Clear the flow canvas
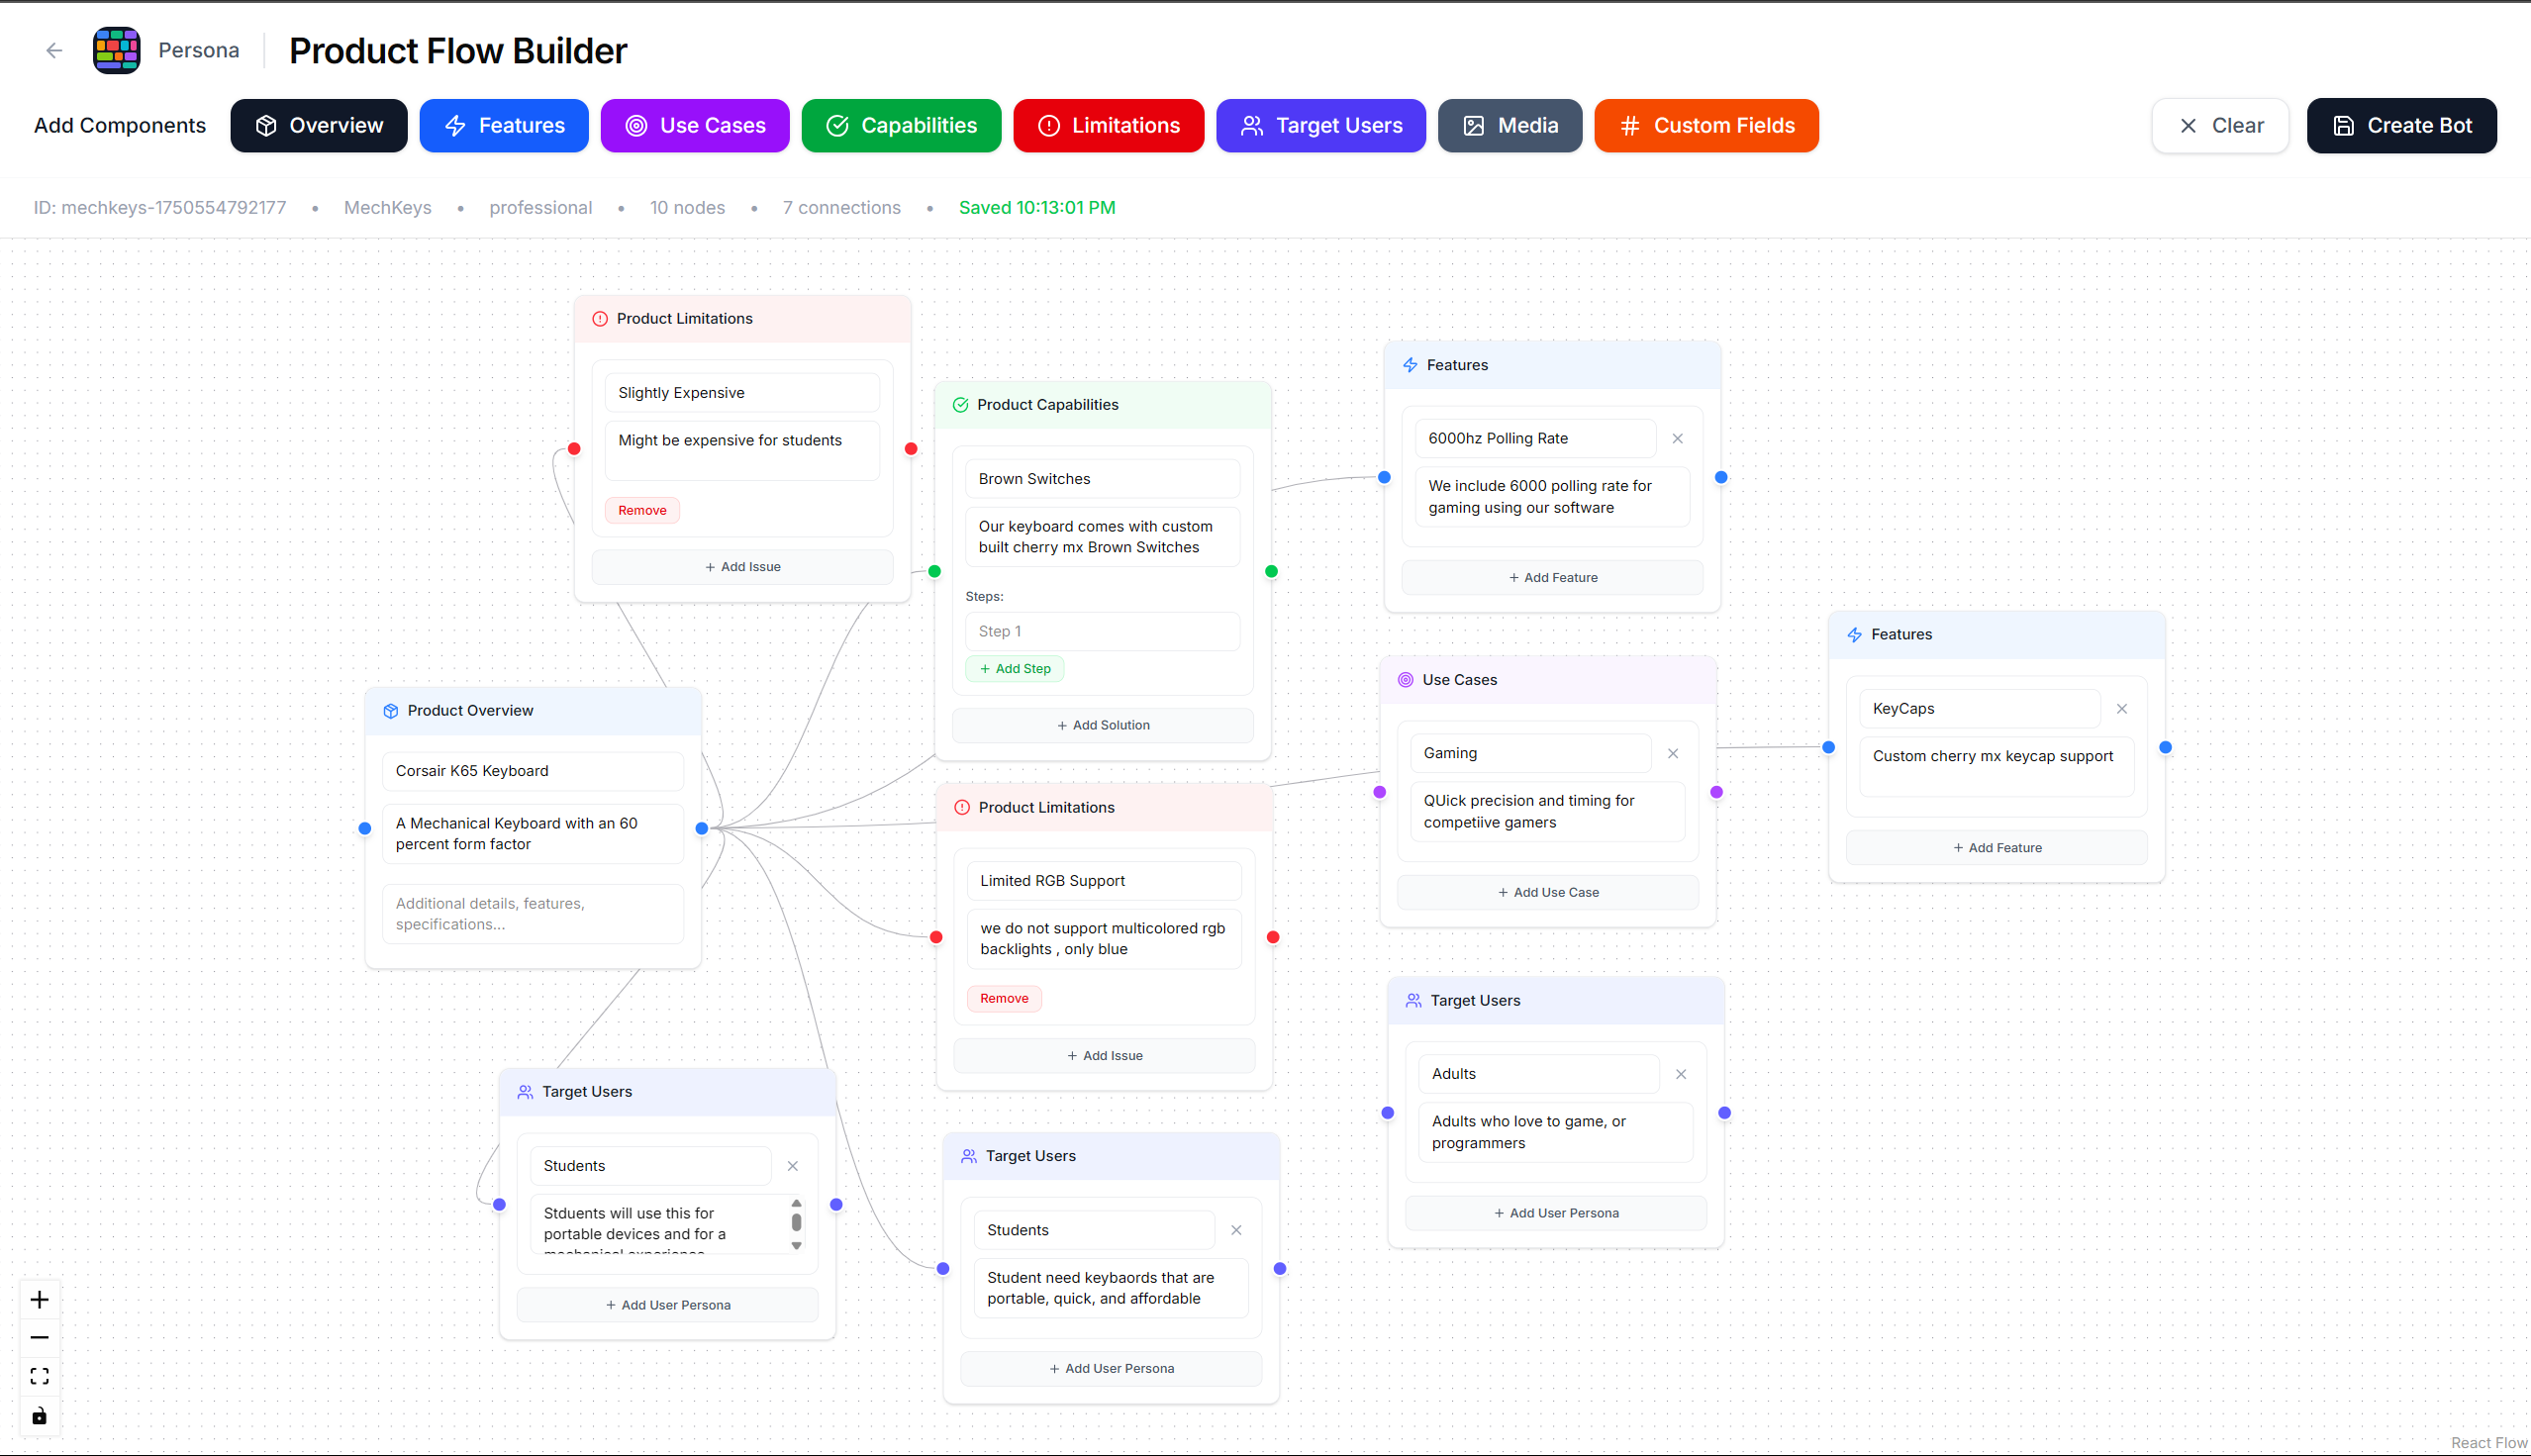 (x=2219, y=125)
